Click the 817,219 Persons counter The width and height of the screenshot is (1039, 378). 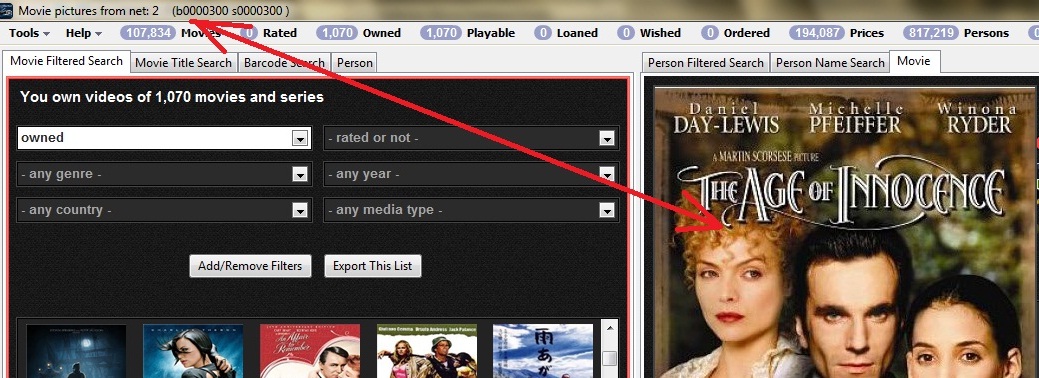pyautogui.click(x=956, y=33)
